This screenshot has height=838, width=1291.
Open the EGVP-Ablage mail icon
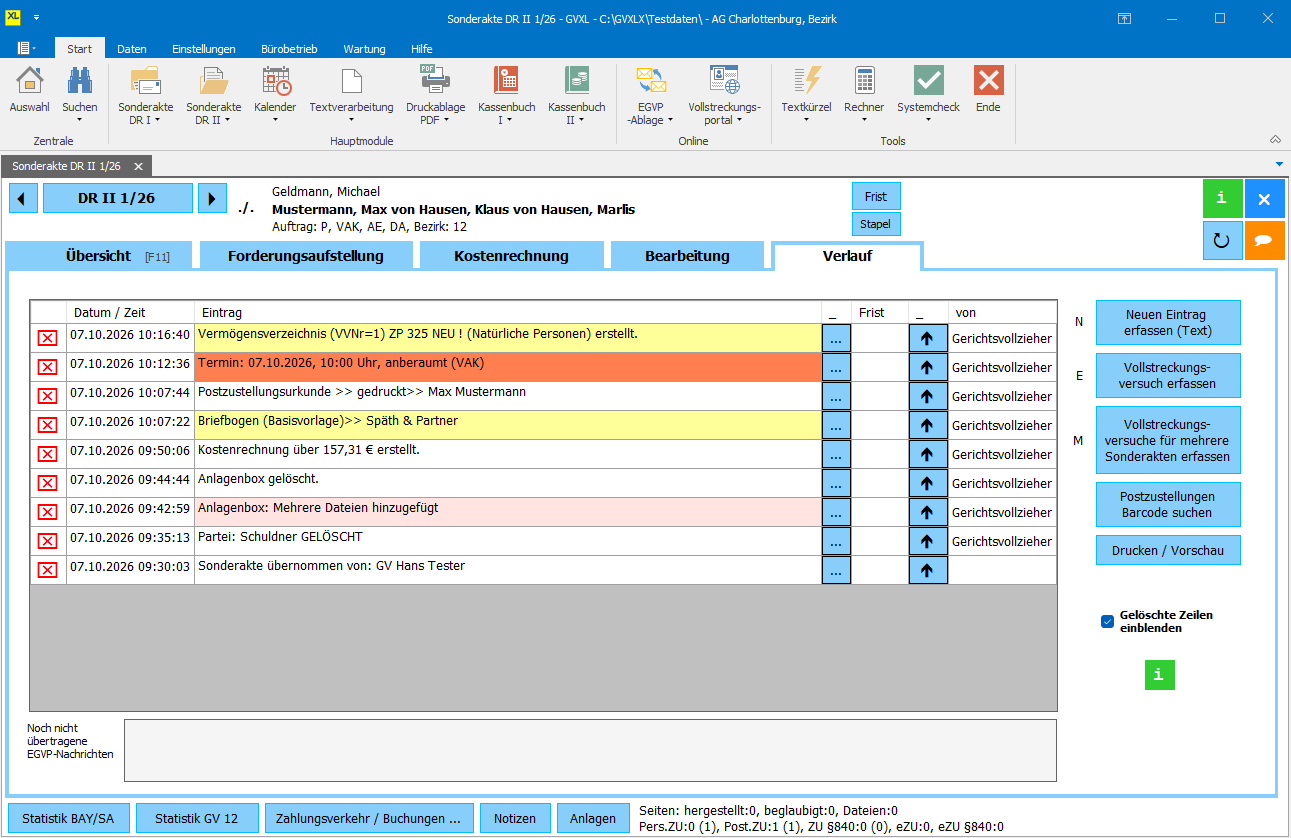point(651,80)
